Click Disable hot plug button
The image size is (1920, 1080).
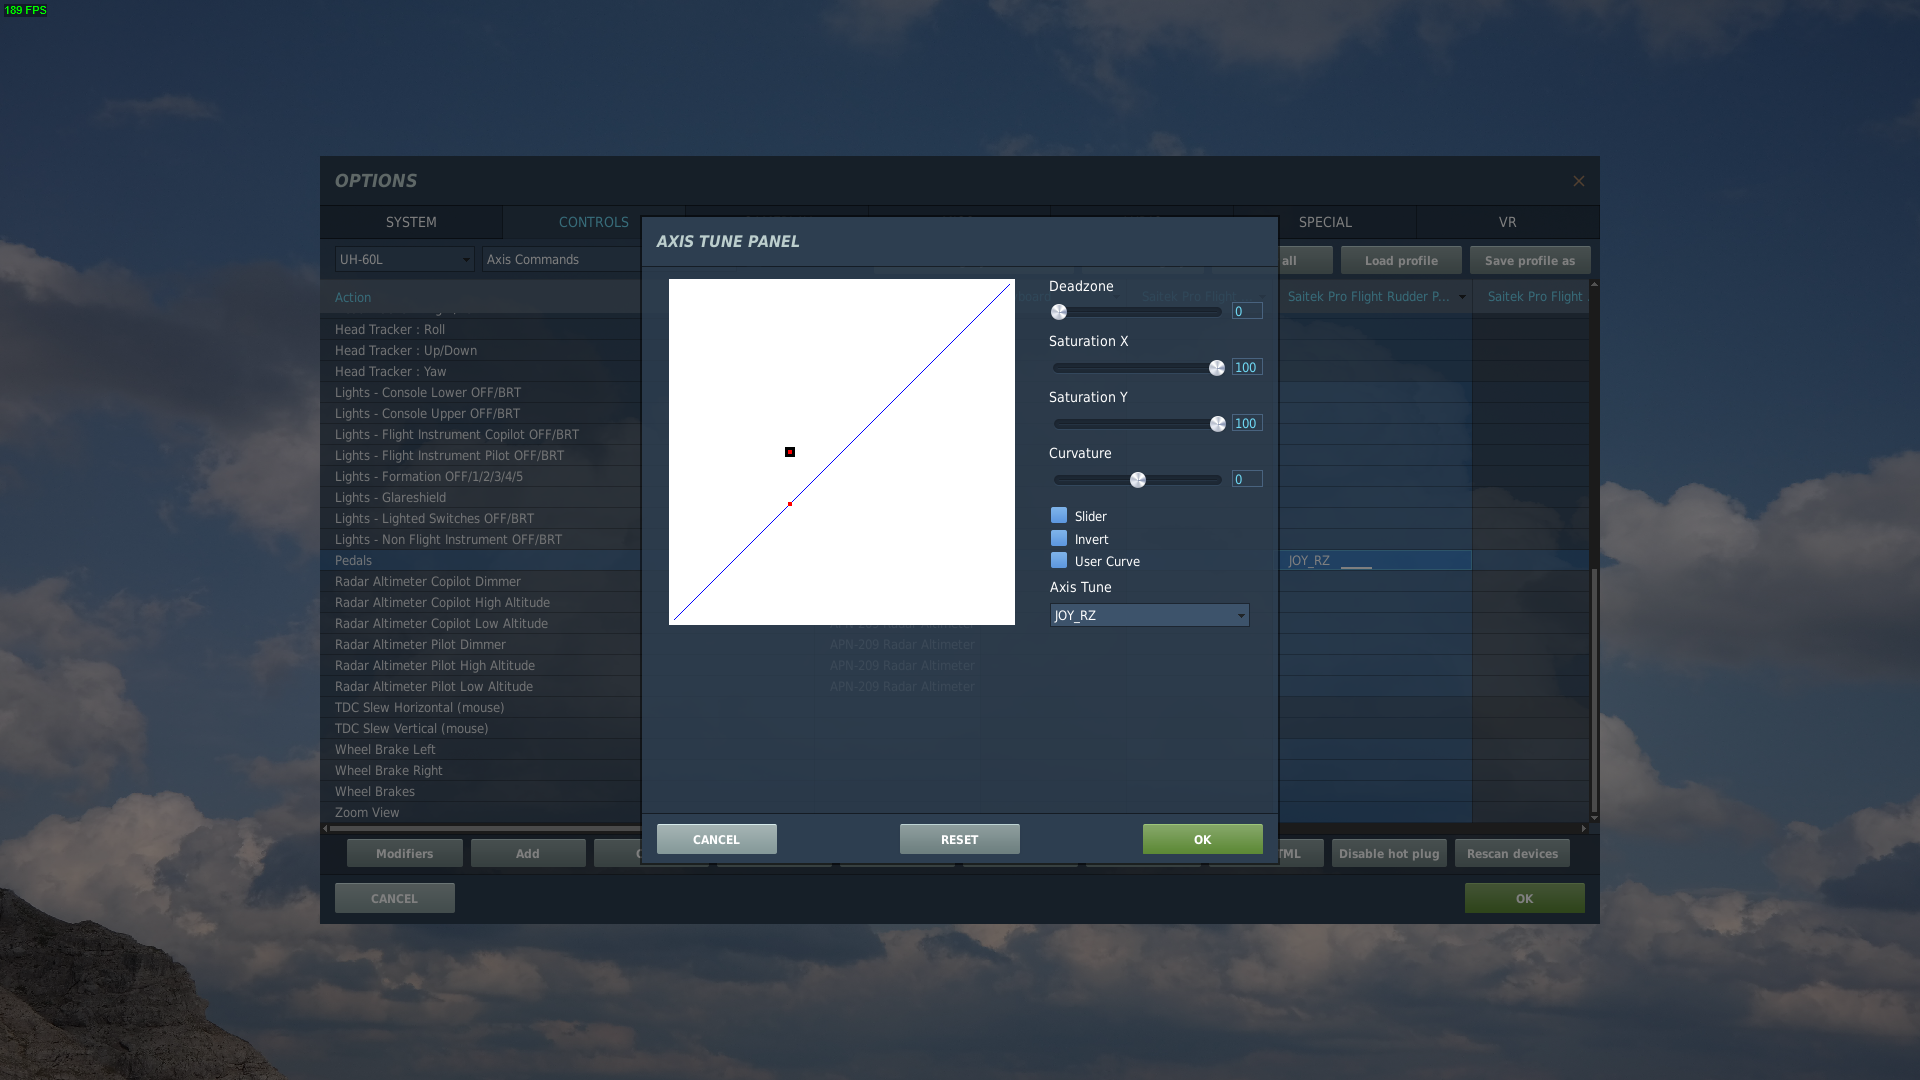1389,853
